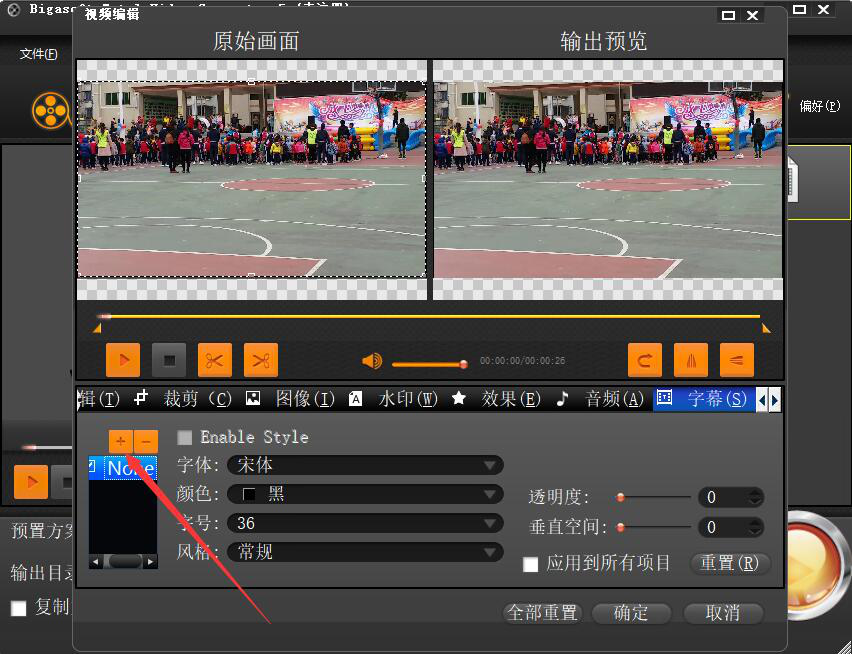Toggle the checkbox beside the None subtitle
Screen dimensions: 852x654
click(92, 466)
